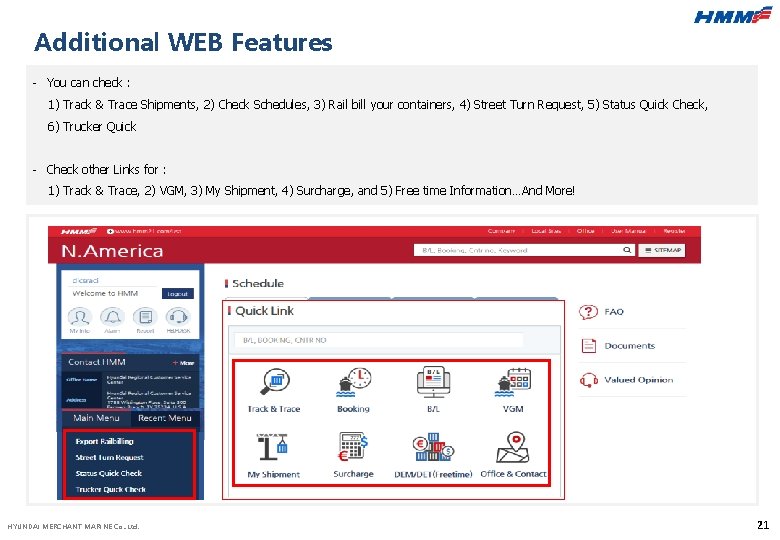The height and width of the screenshot is (540, 780).
Task: Open the B/L monitor icon
Action: 433,382
